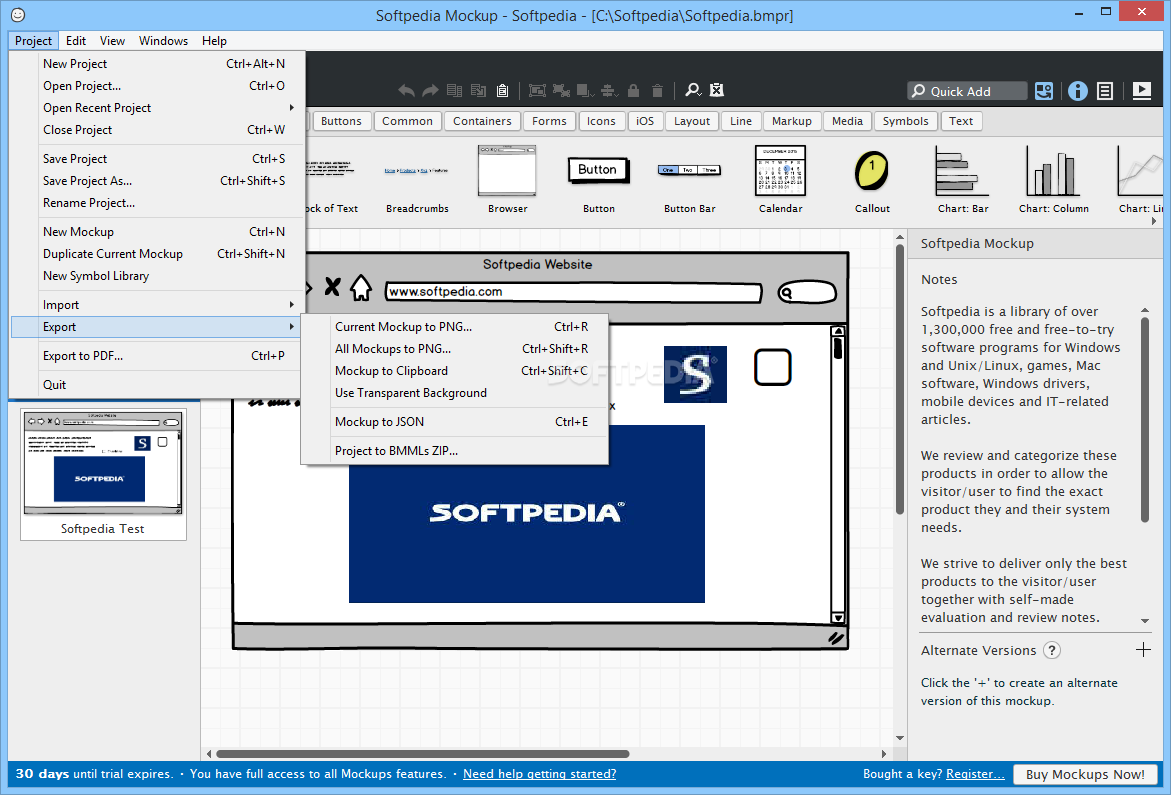Switch to the Symbols category tab
Screen dimensions: 1171x795
tap(905, 121)
